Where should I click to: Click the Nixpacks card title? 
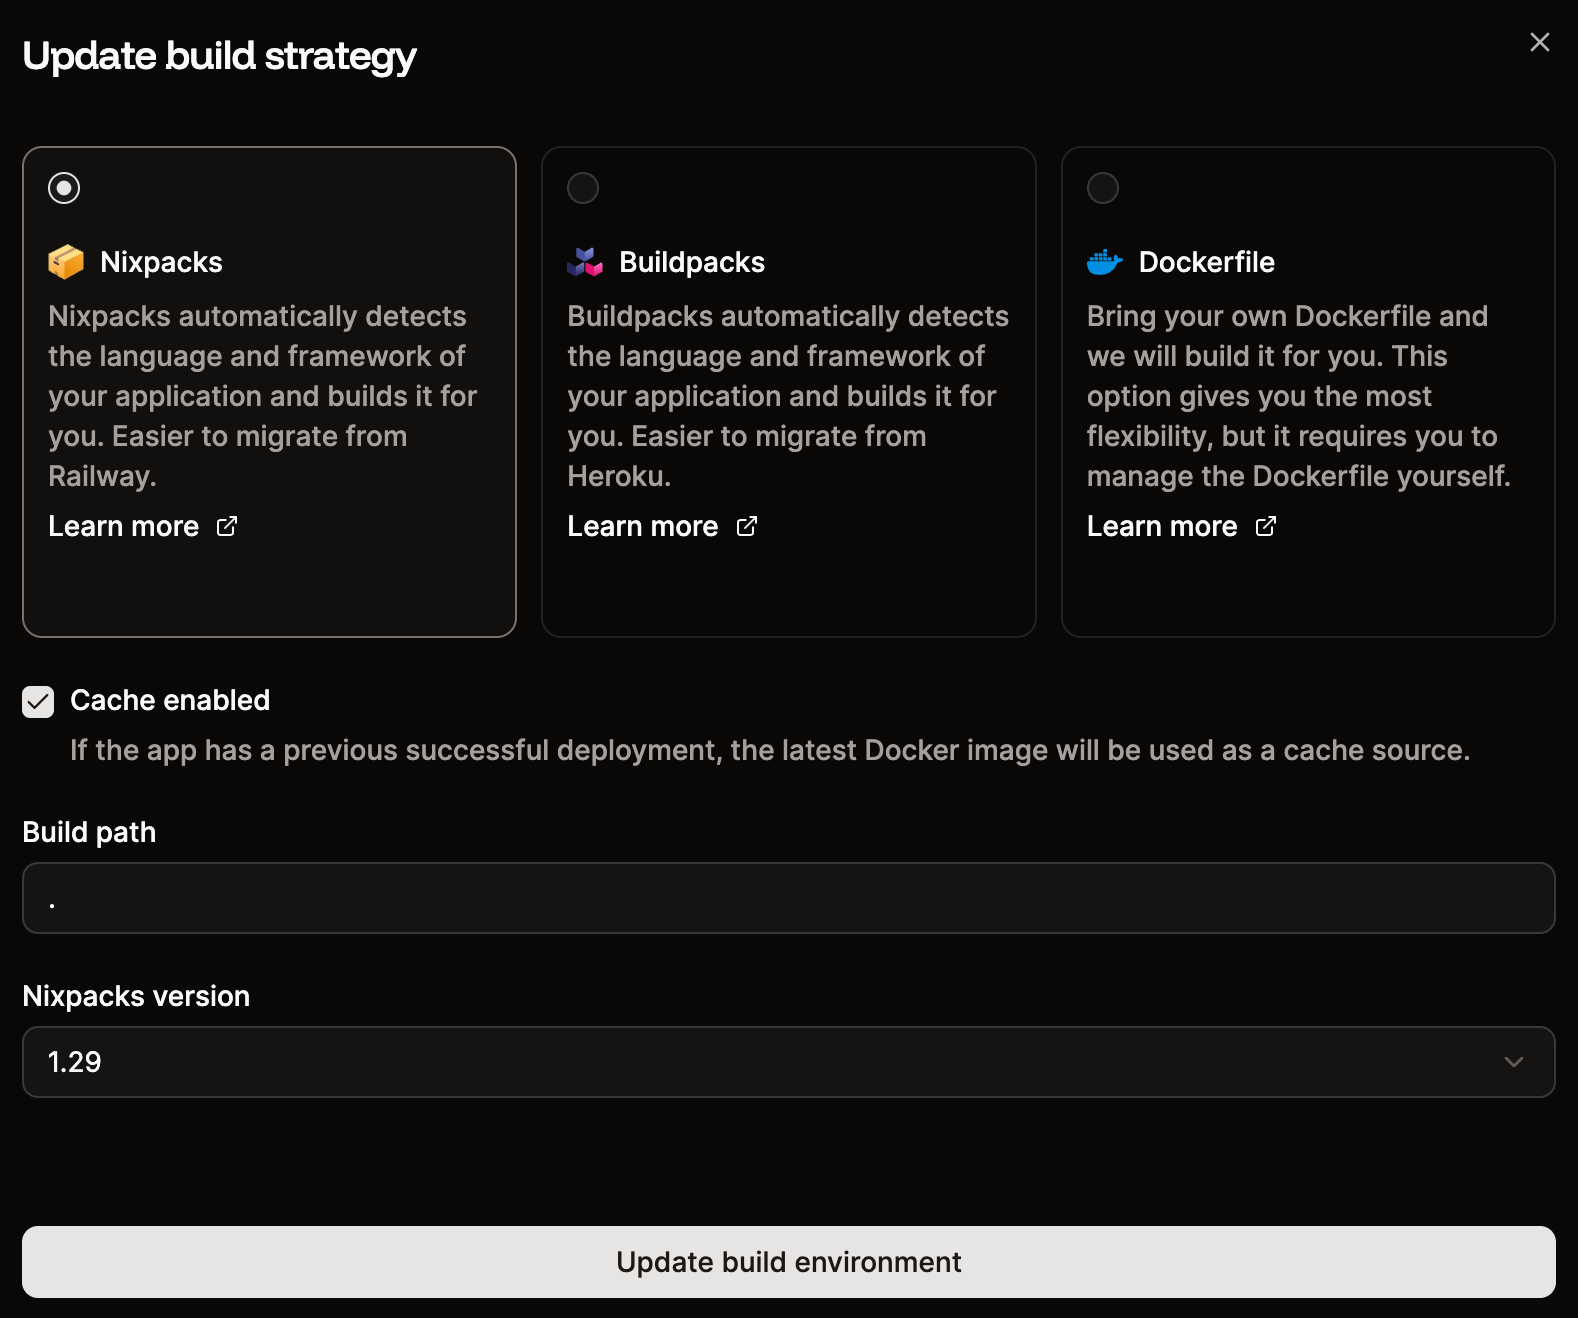[x=161, y=262]
